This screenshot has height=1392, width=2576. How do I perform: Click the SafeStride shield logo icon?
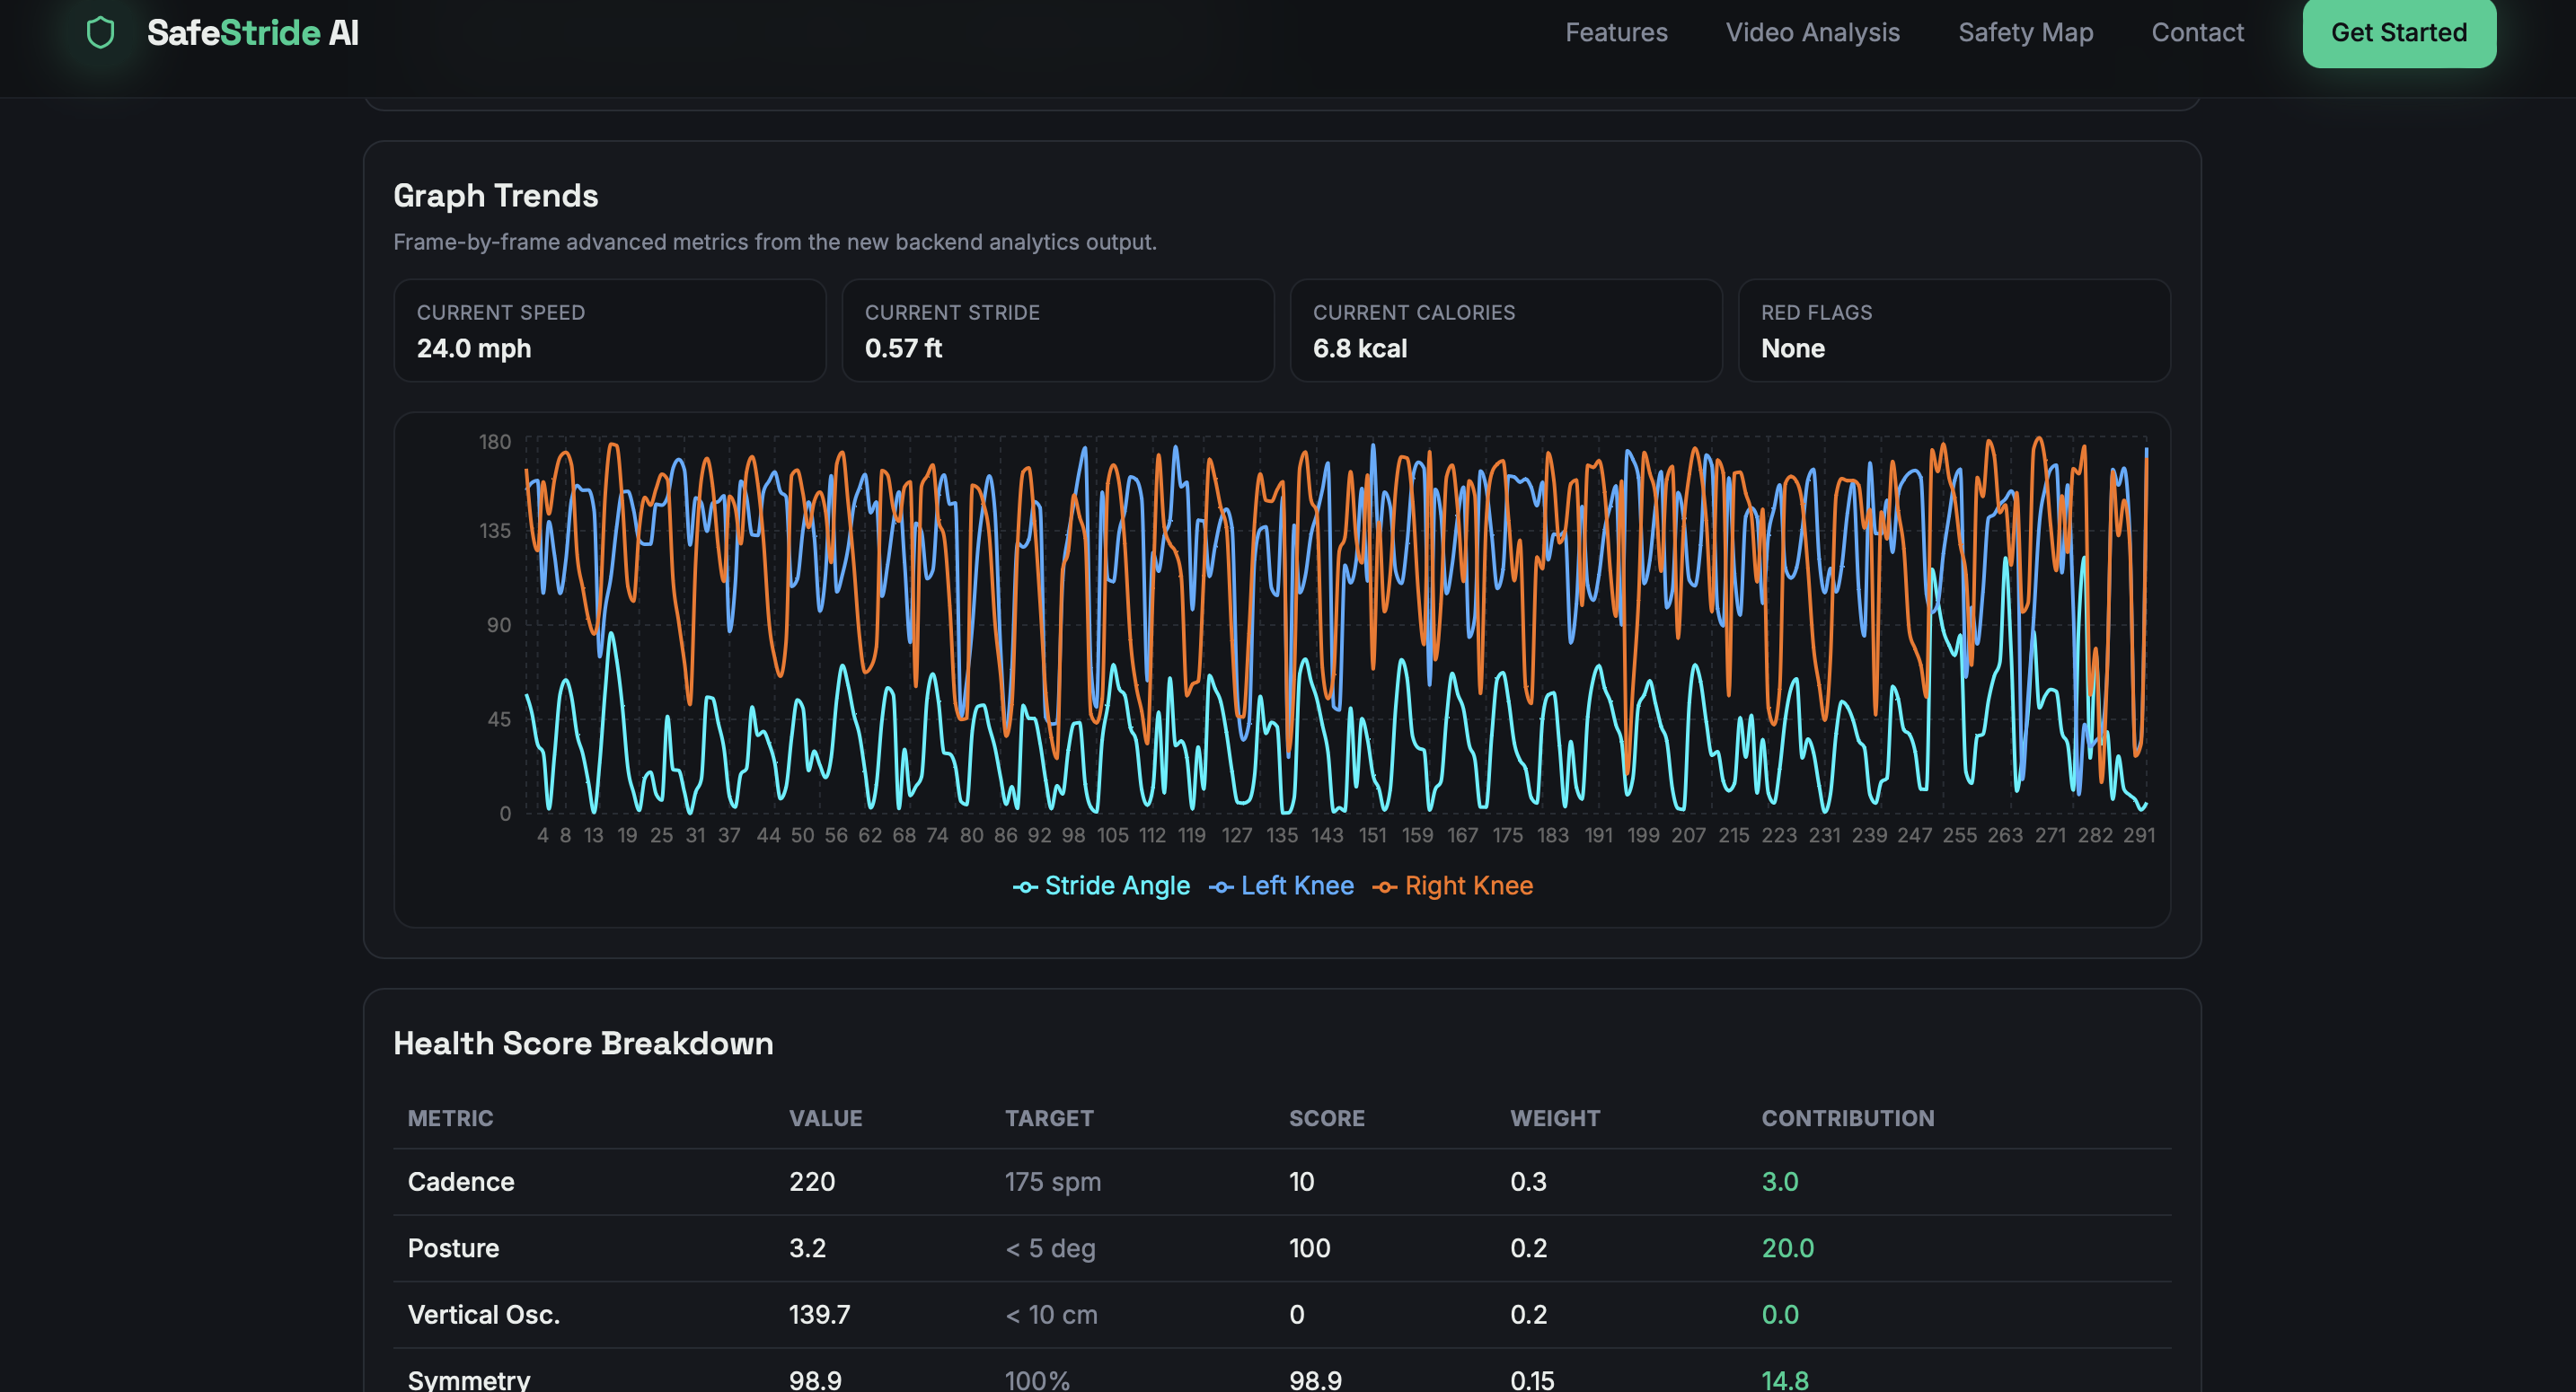[100, 33]
